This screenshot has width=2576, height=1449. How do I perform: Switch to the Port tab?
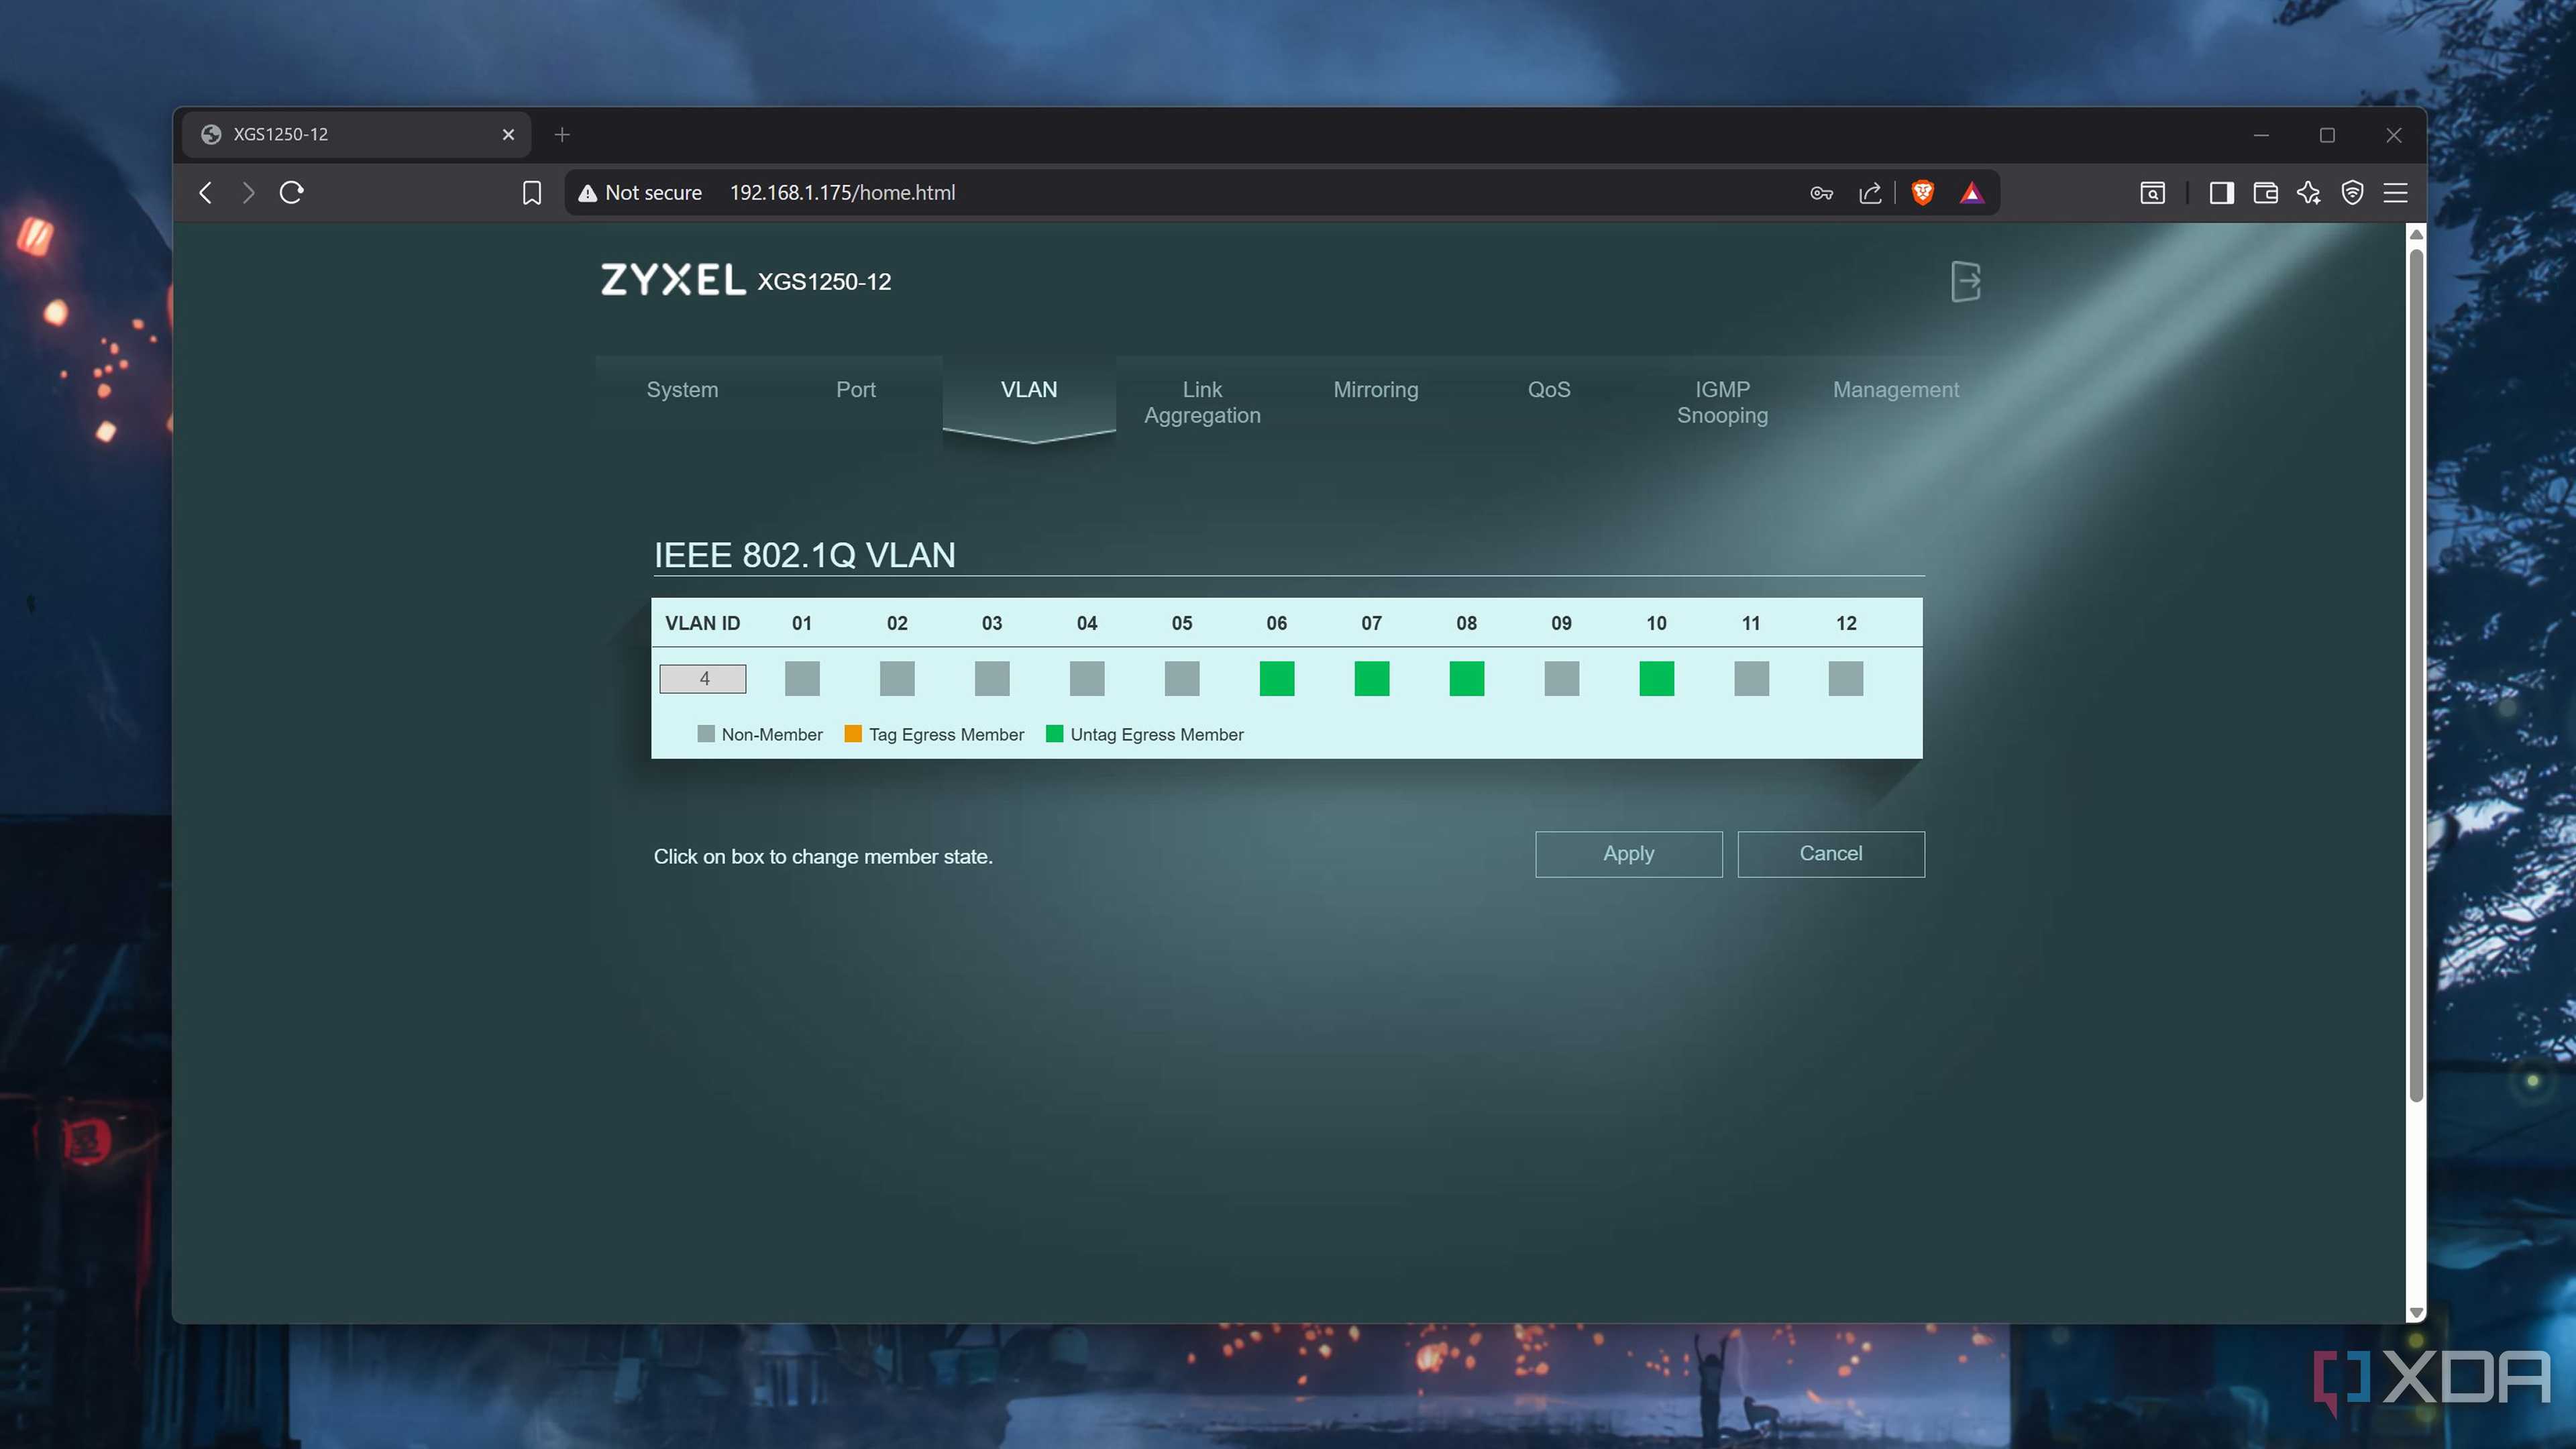(856, 390)
